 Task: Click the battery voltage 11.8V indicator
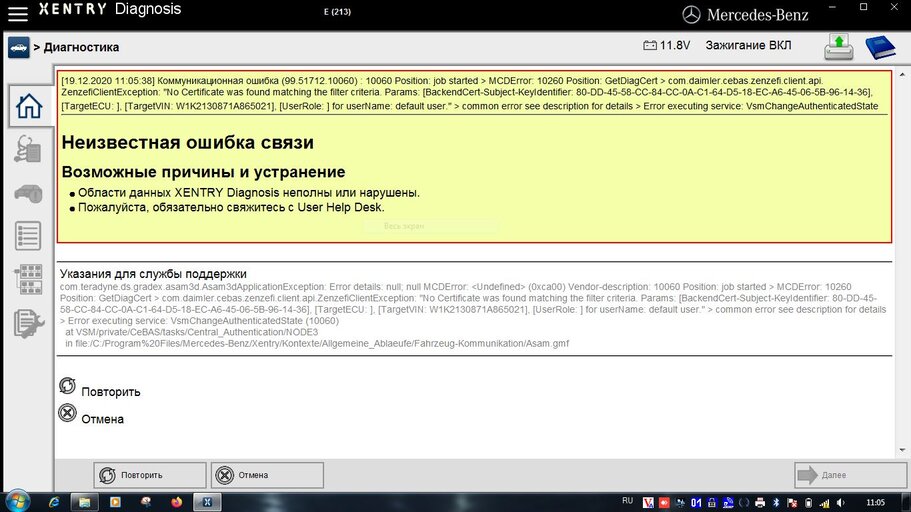[666, 45]
